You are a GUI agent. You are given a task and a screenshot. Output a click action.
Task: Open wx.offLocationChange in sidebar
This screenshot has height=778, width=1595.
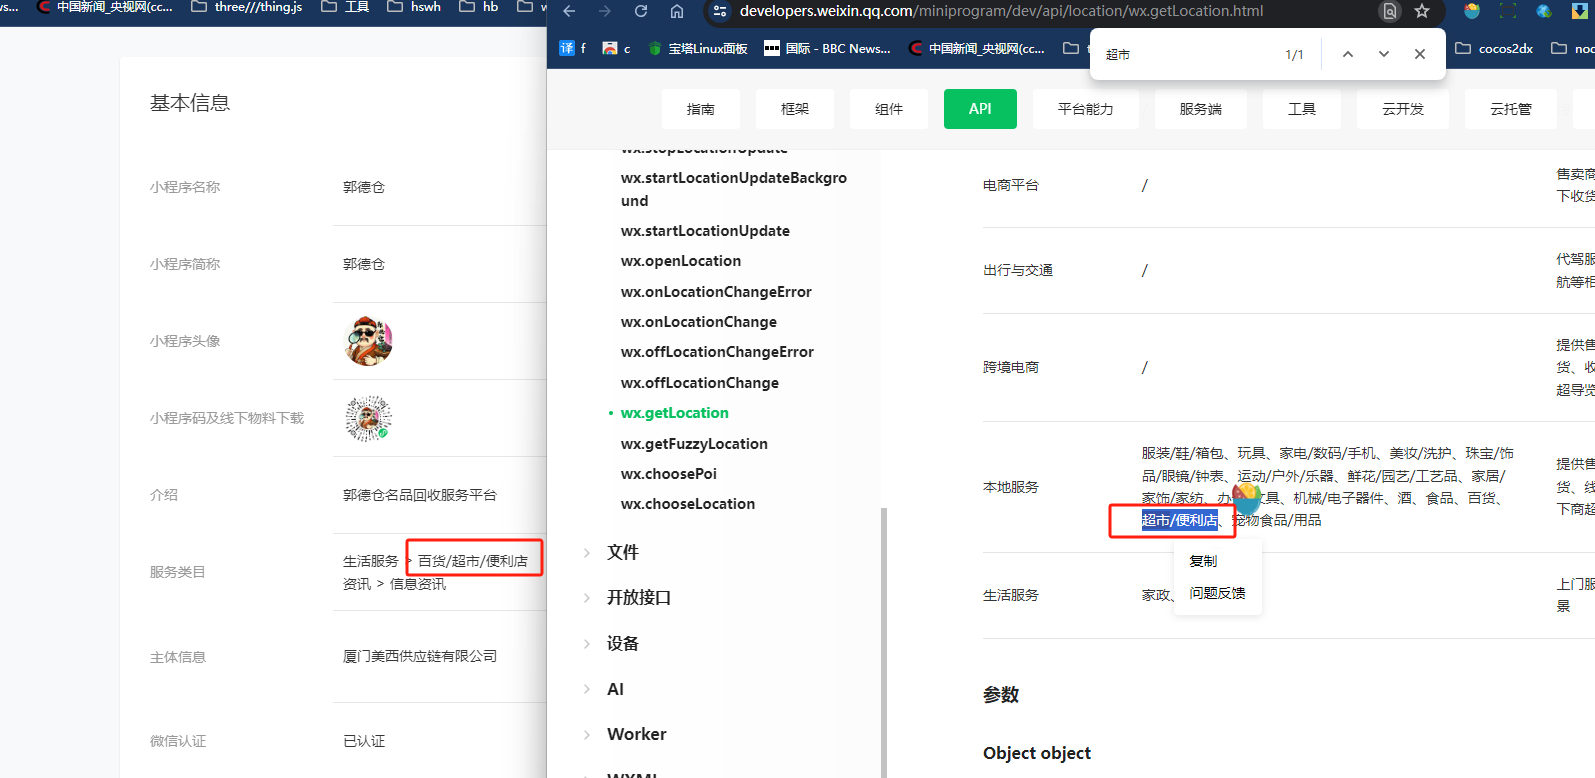(700, 383)
